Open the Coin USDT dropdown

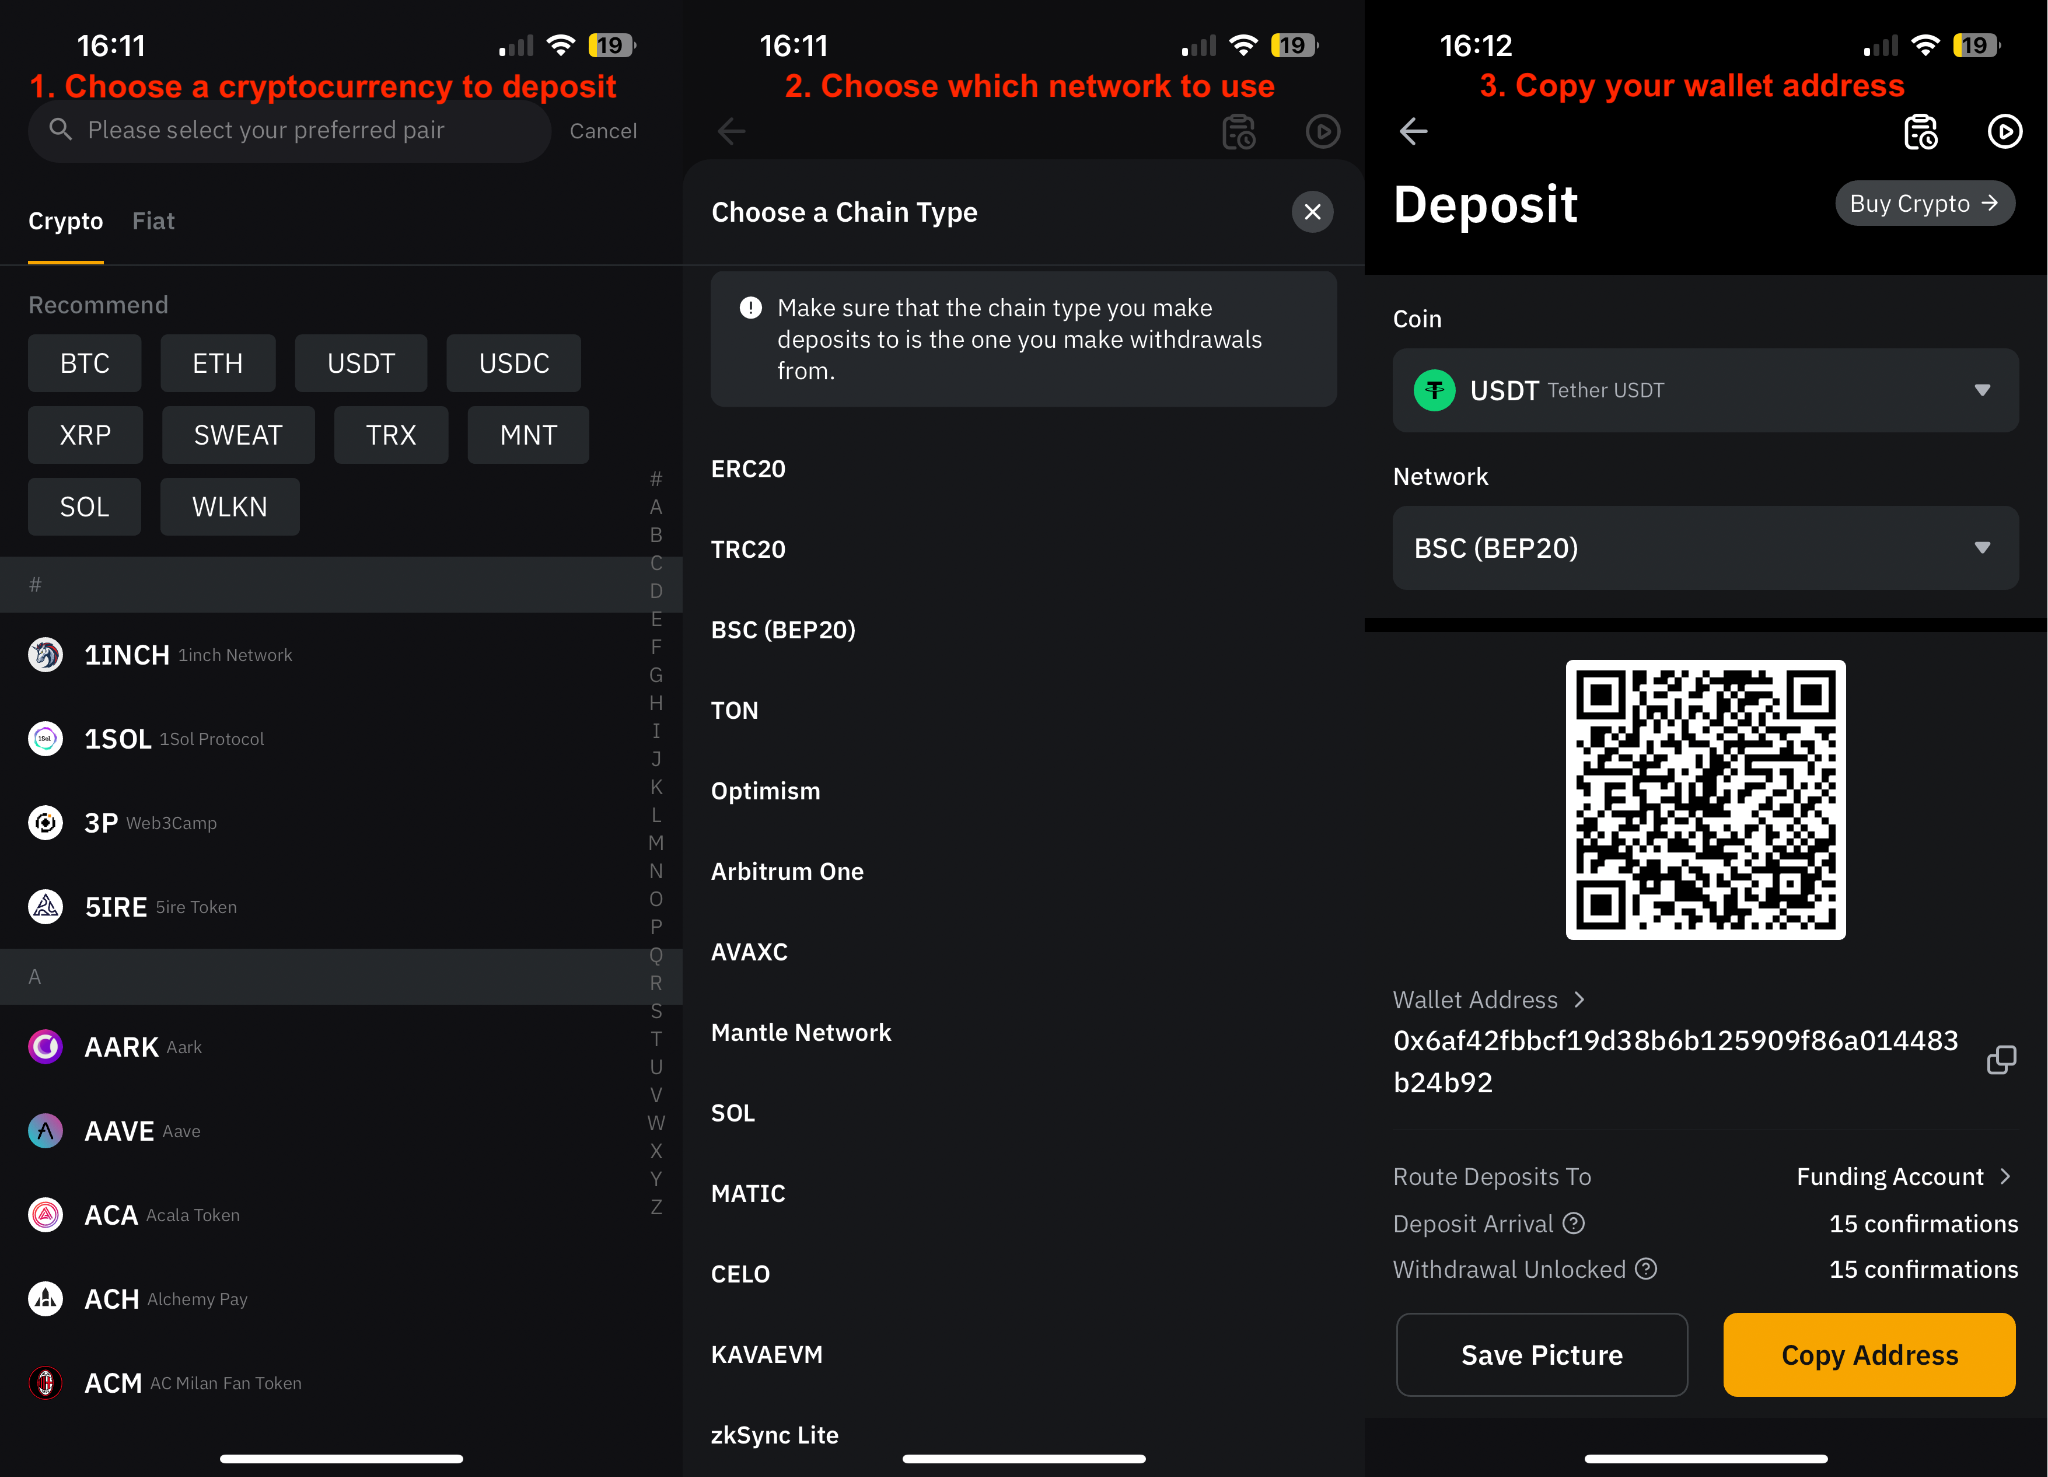click(1705, 390)
